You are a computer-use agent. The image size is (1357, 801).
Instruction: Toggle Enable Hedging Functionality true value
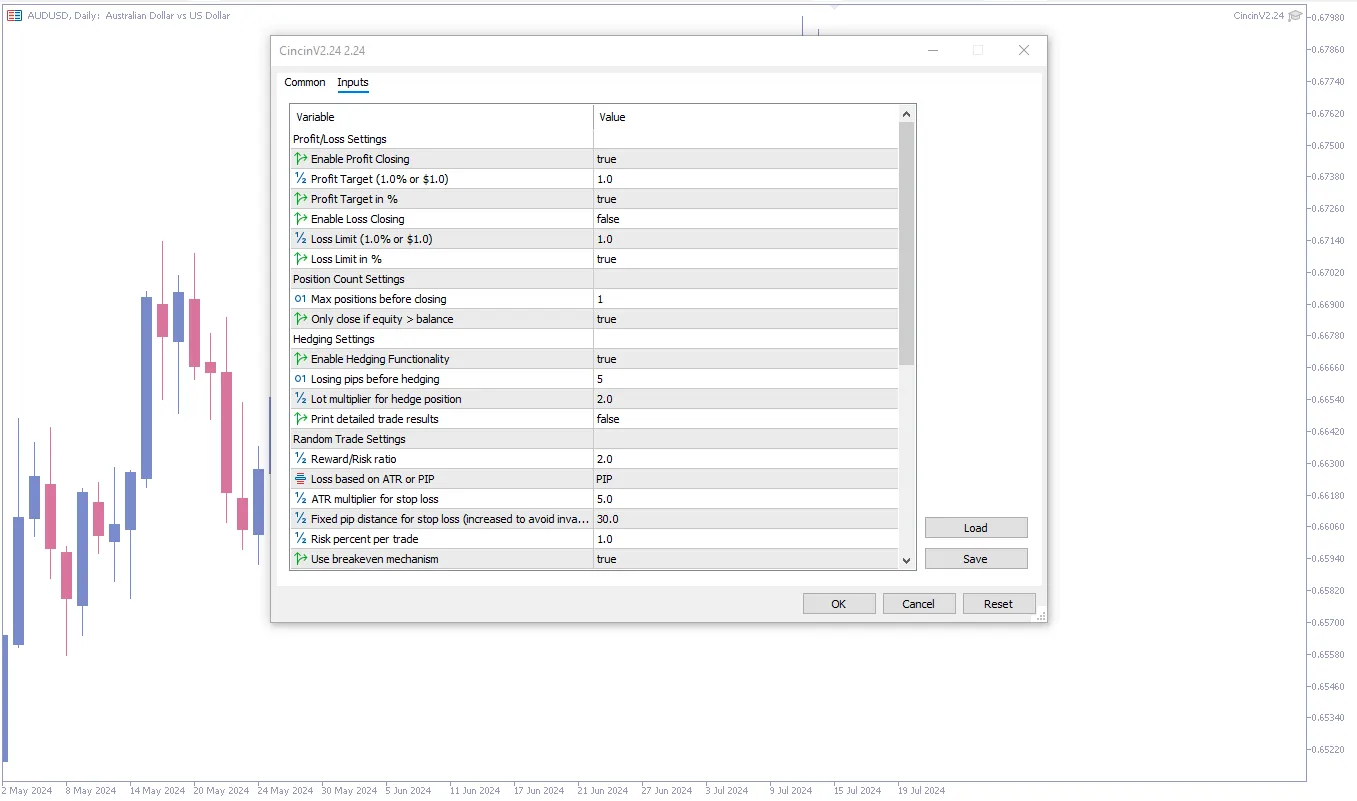click(745, 359)
